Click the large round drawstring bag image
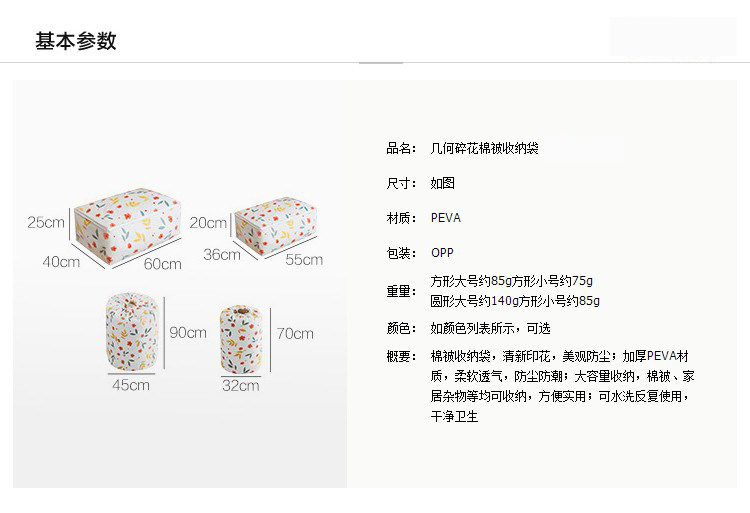The height and width of the screenshot is (513, 750). (x=132, y=332)
